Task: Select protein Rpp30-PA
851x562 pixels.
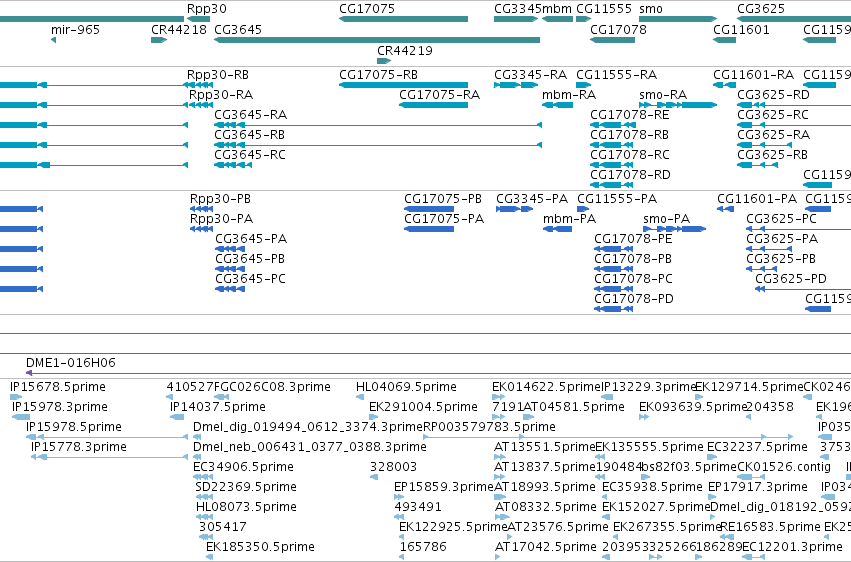Action: [221, 219]
